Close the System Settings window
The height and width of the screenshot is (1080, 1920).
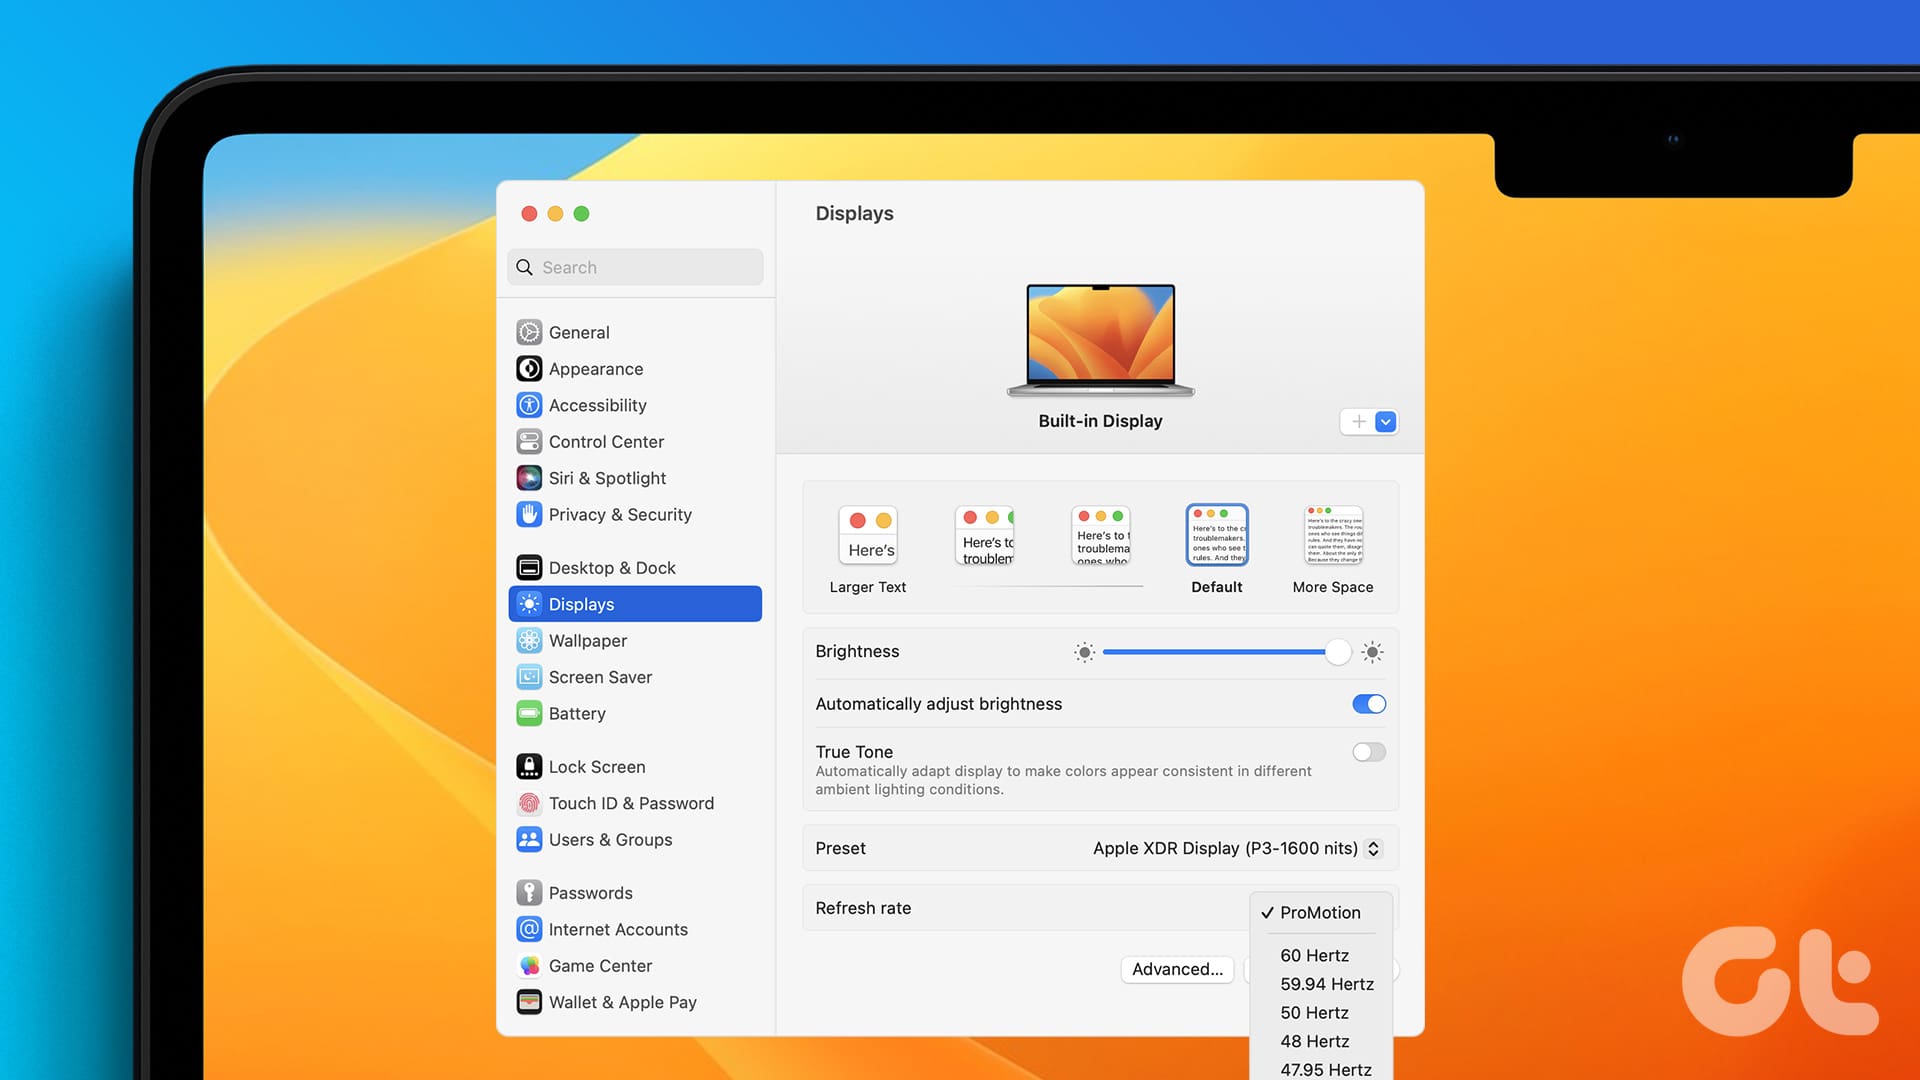(529, 213)
